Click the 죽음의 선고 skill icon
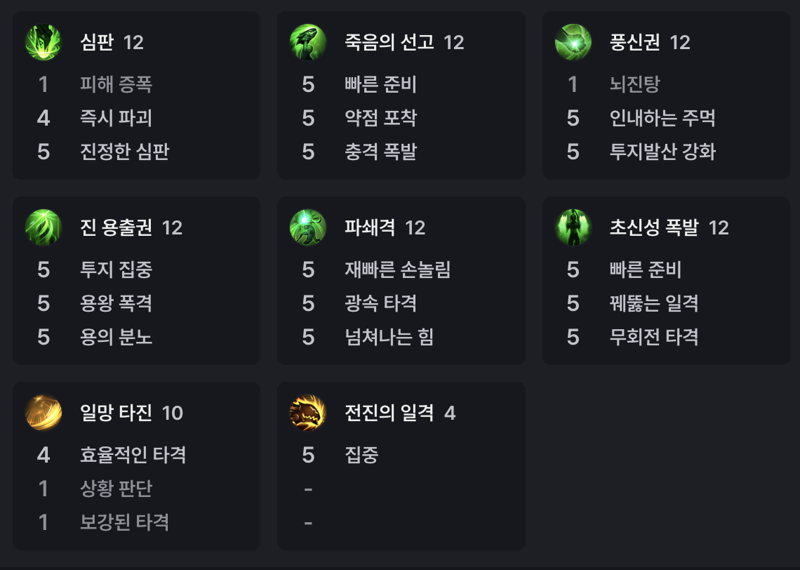The width and height of the screenshot is (800, 570). 308,42
